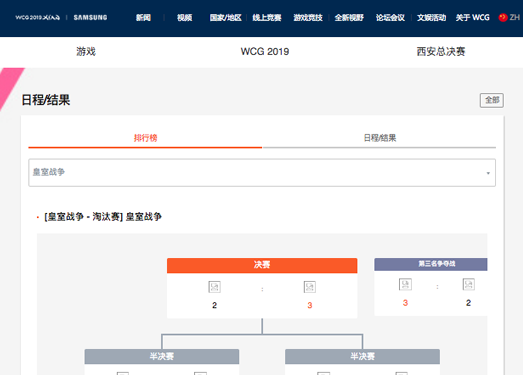The height and width of the screenshot is (375, 523).
Task: Click third-place match score 3
Action: pyautogui.click(x=405, y=303)
